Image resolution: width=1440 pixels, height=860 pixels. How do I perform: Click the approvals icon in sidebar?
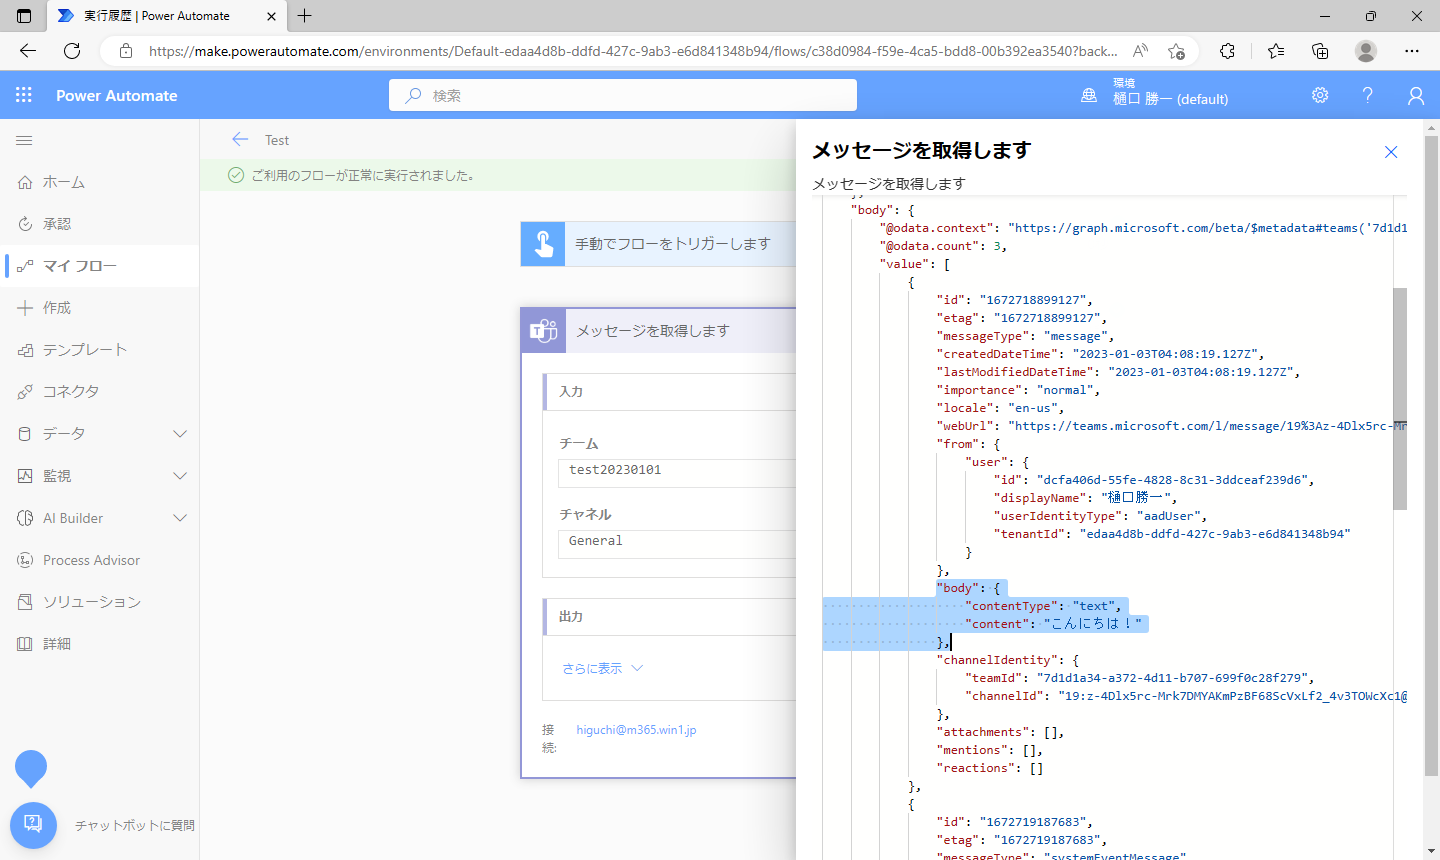click(25, 224)
